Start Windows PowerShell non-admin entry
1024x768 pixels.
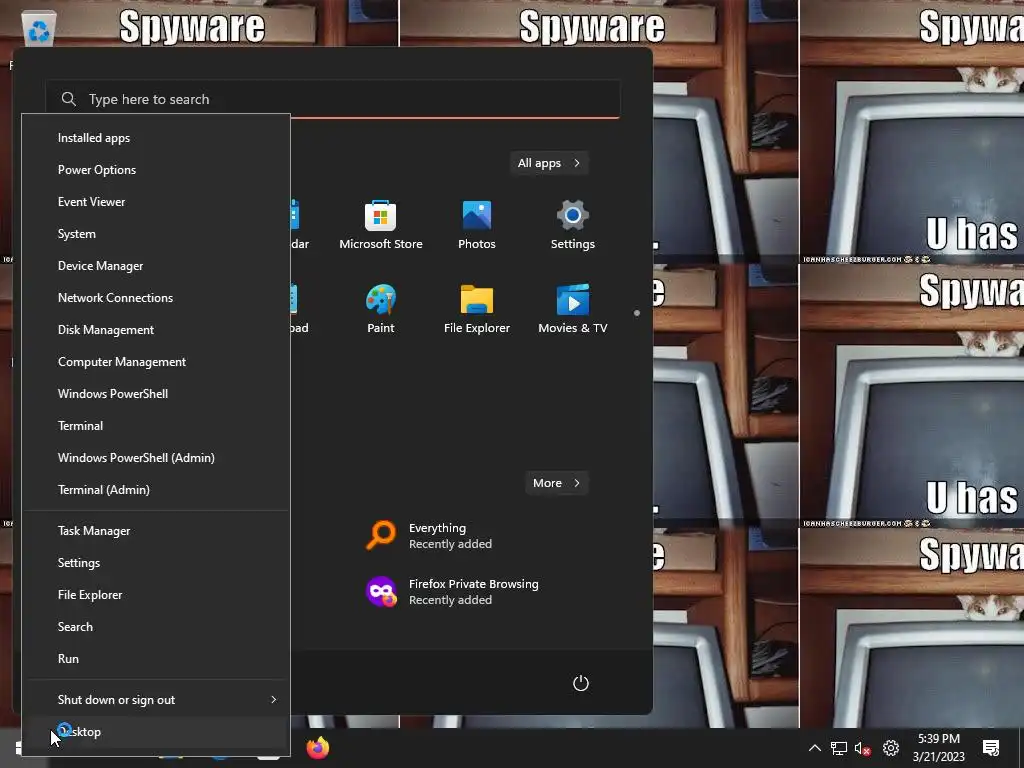click(157, 394)
